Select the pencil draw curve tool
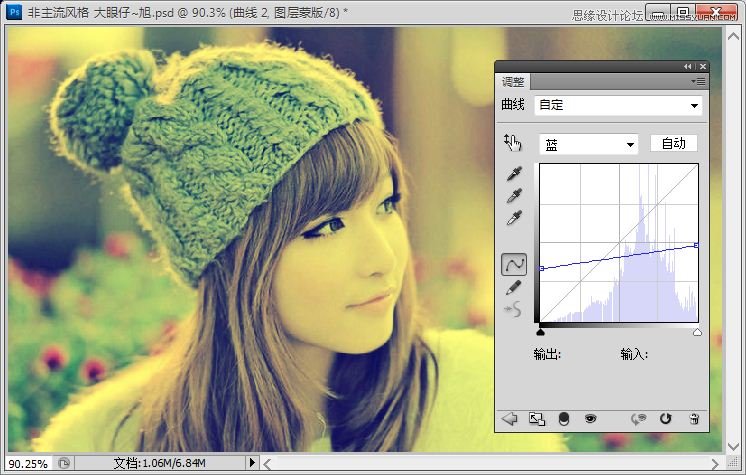 pos(514,287)
